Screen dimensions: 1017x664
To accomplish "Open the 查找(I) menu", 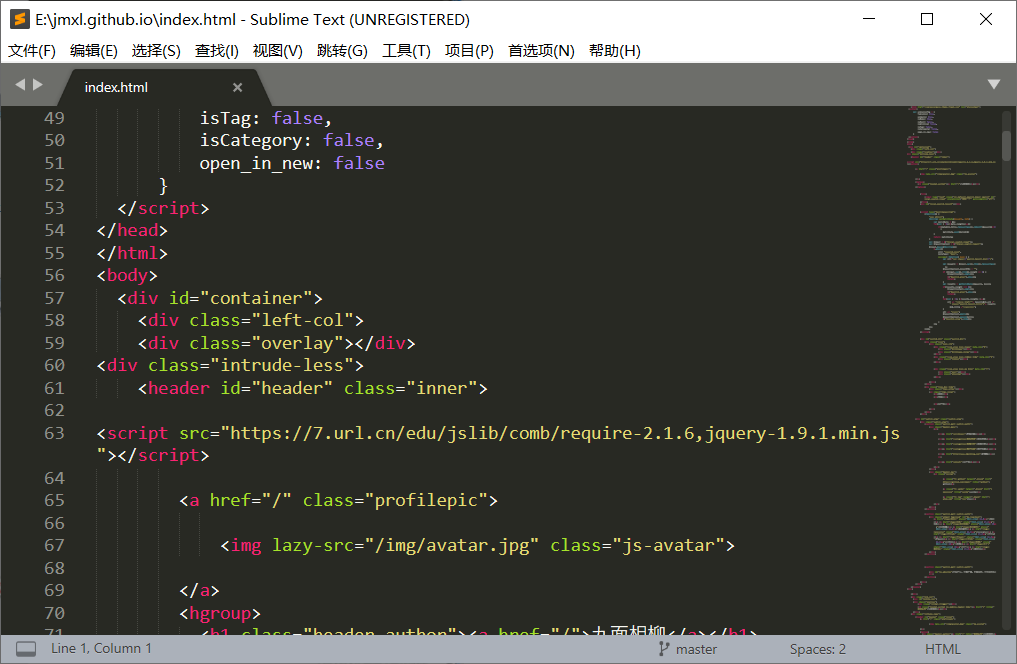I will coord(217,51).
